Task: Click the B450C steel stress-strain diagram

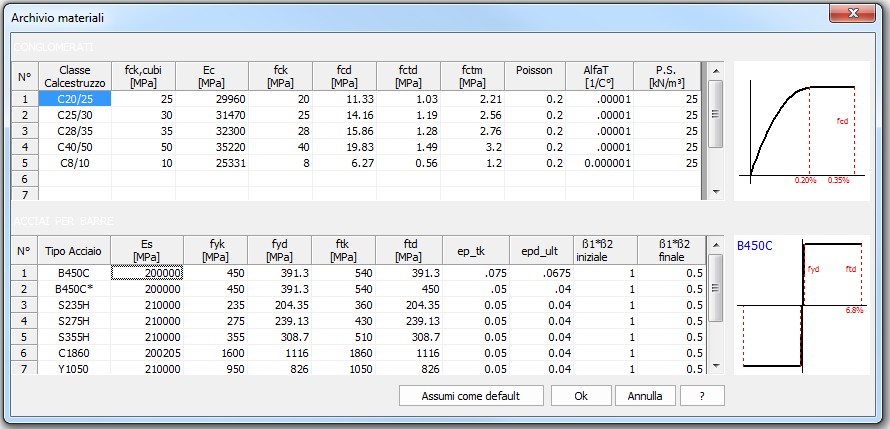Action: pos(801,305)
